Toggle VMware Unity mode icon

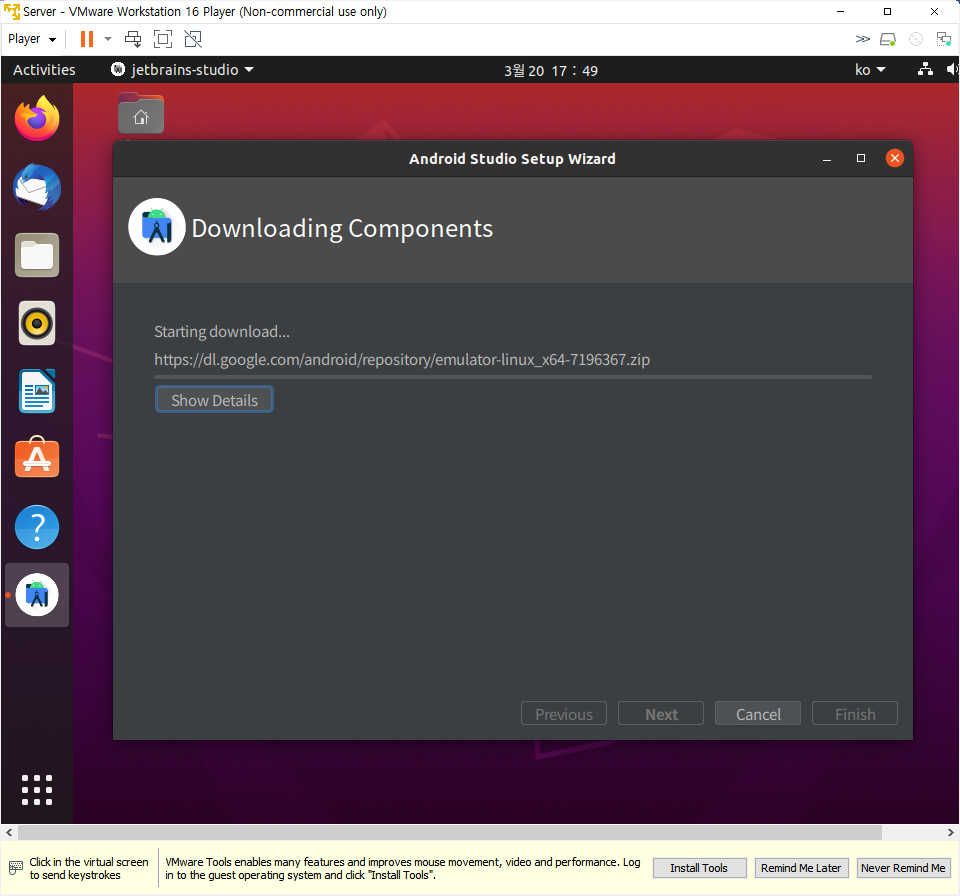click(x=193, y=39)
